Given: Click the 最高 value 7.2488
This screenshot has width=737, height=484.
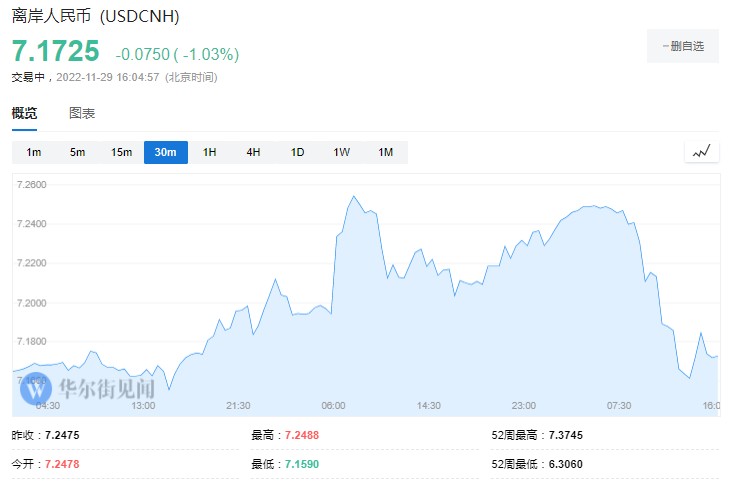Looking at the screenshot, I should pos(301,435).
